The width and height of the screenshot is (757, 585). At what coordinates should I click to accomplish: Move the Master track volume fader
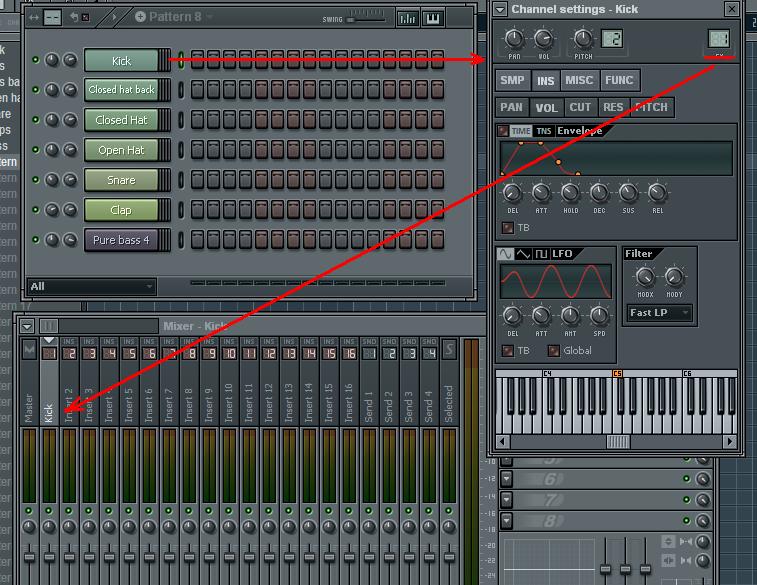(x=29, y=557)
